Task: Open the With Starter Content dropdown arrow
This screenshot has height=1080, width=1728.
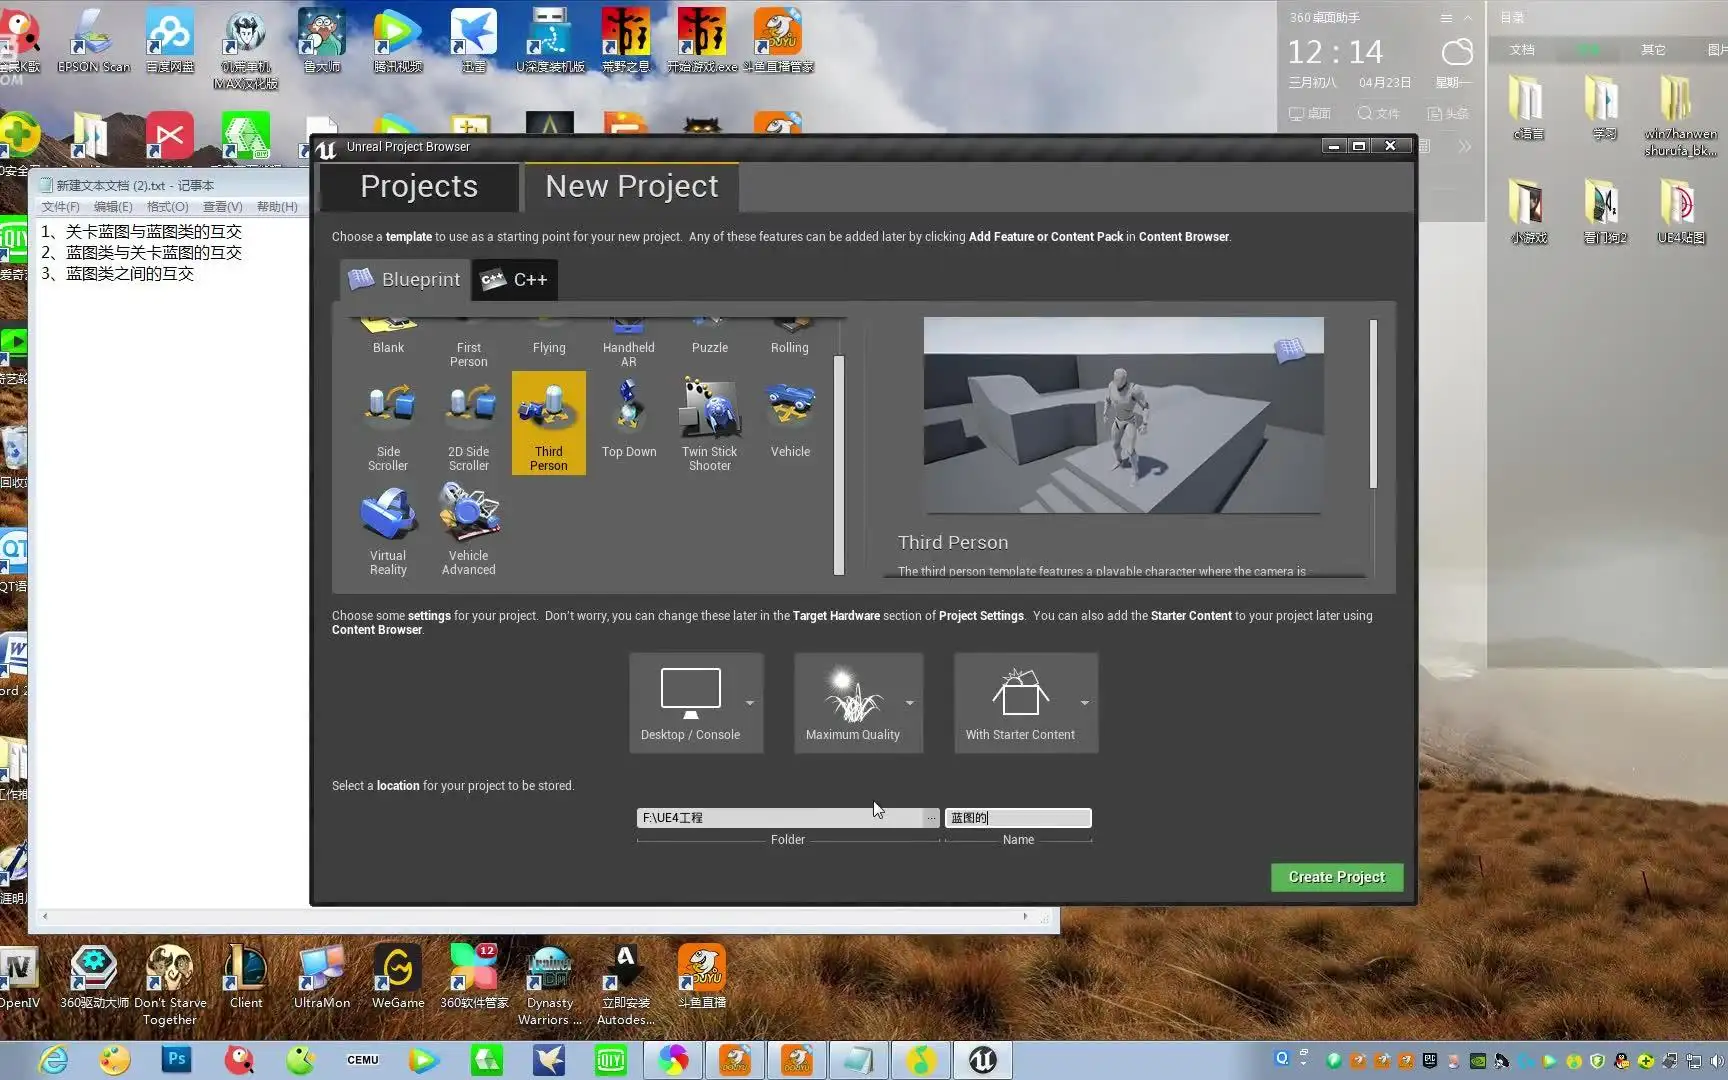Action: tap(1085, 703)
